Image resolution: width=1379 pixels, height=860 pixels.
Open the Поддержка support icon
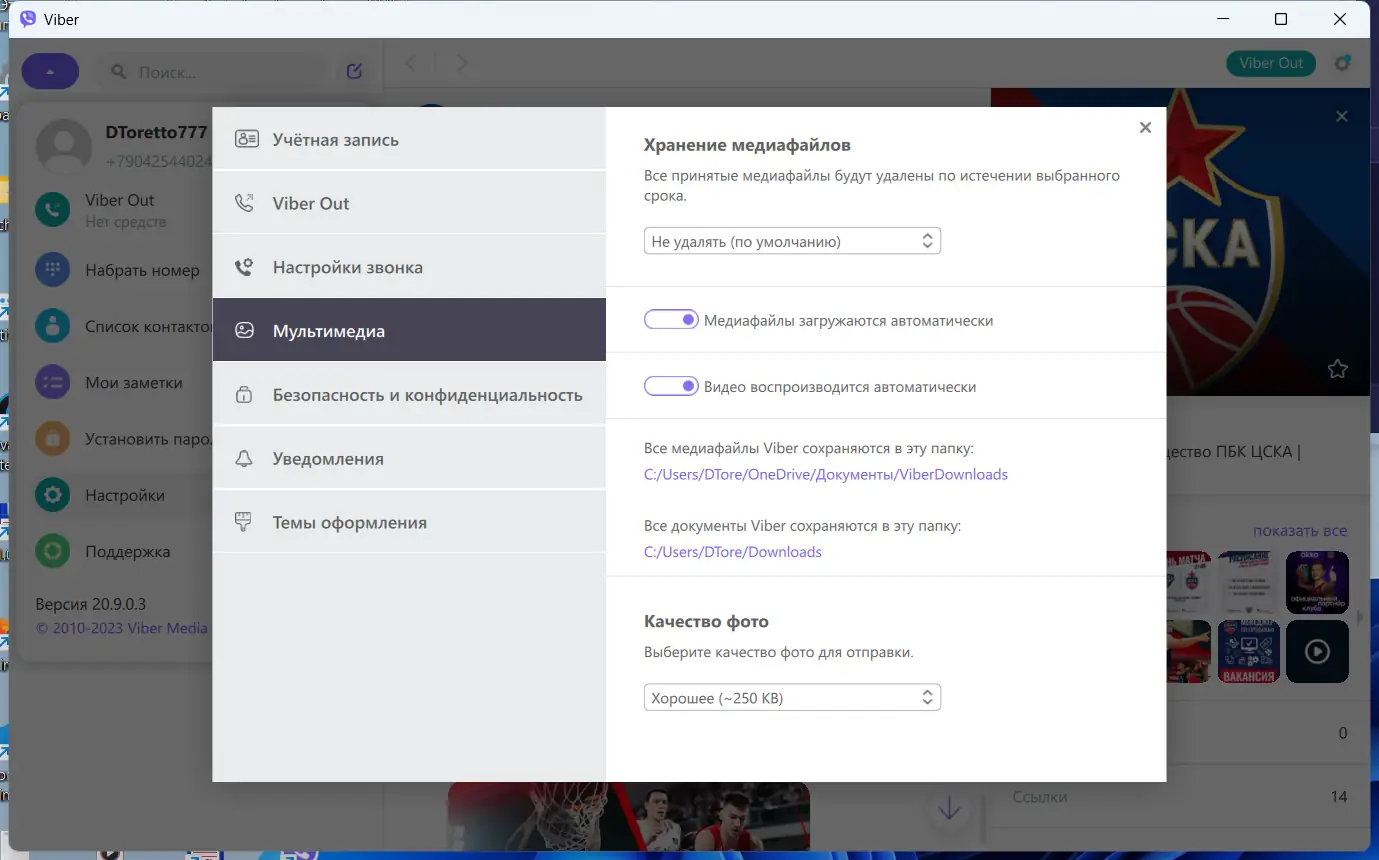point(52,551)
